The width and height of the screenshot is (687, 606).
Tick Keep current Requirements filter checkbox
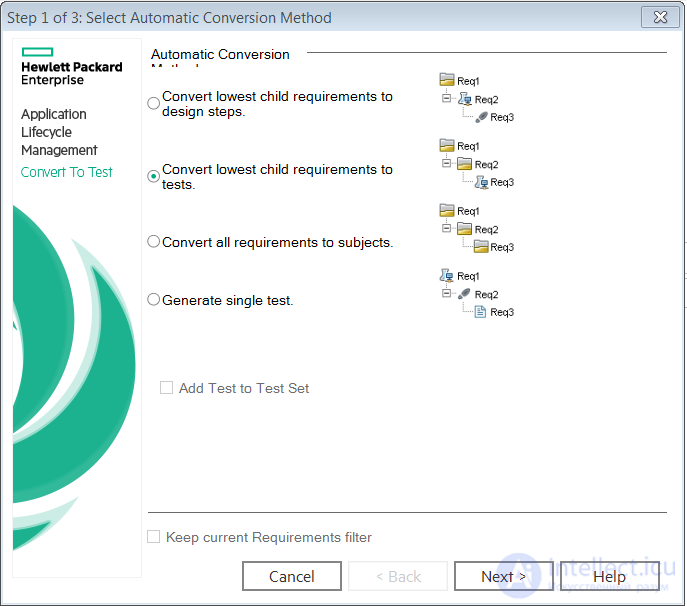pos(153,537)
